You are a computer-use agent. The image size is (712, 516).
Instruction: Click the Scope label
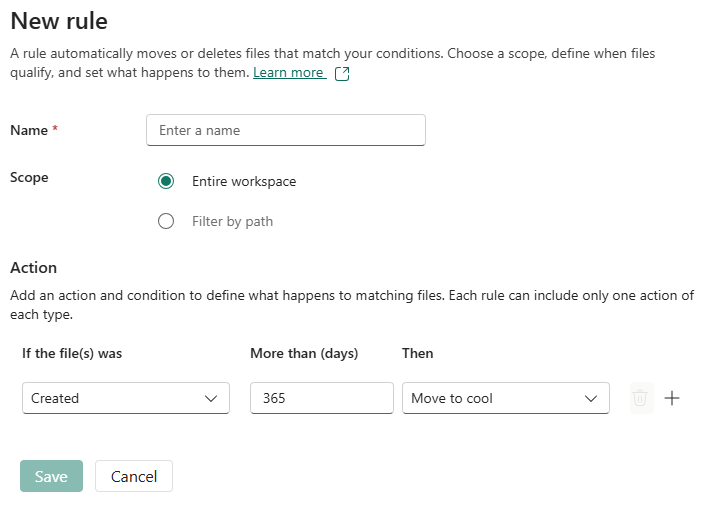[x=29, y=178]
